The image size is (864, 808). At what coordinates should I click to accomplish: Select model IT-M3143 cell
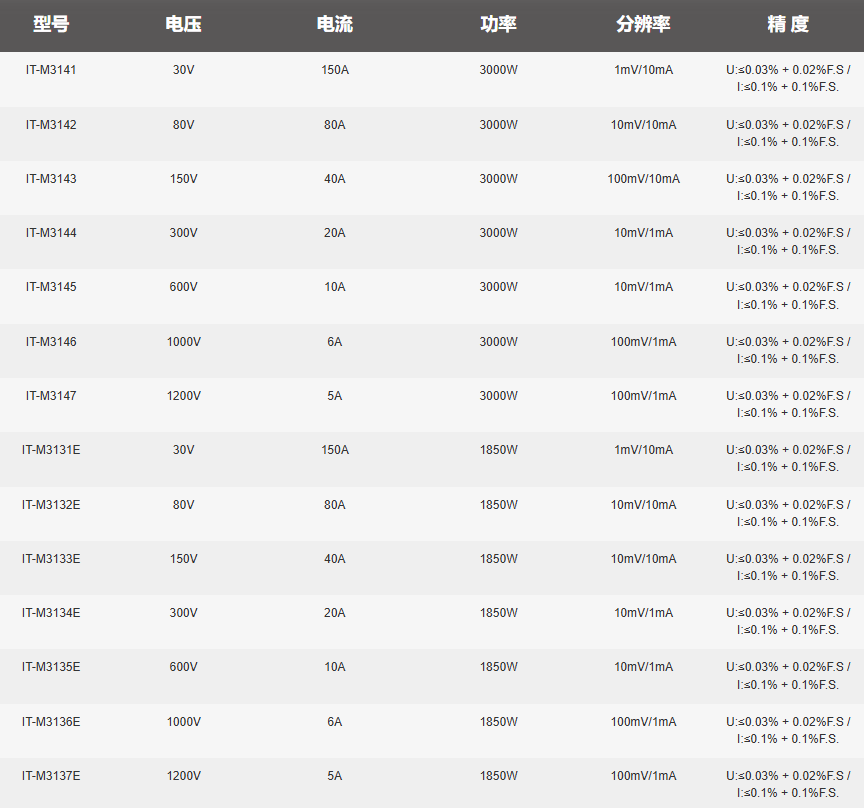[x=51, y=179]
